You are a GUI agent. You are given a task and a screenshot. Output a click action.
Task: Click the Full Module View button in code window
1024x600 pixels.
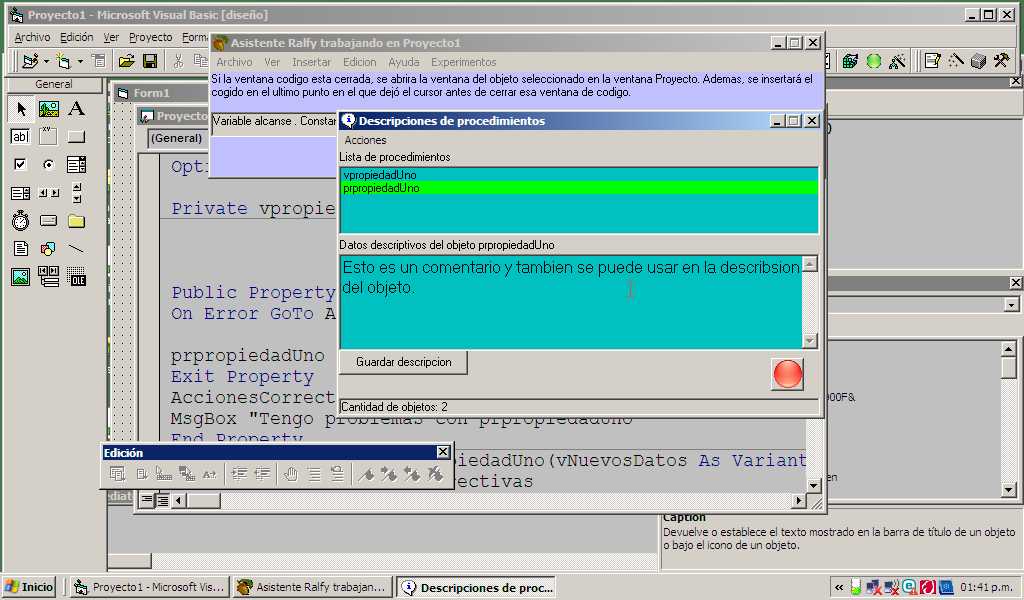tap(162, 500)
